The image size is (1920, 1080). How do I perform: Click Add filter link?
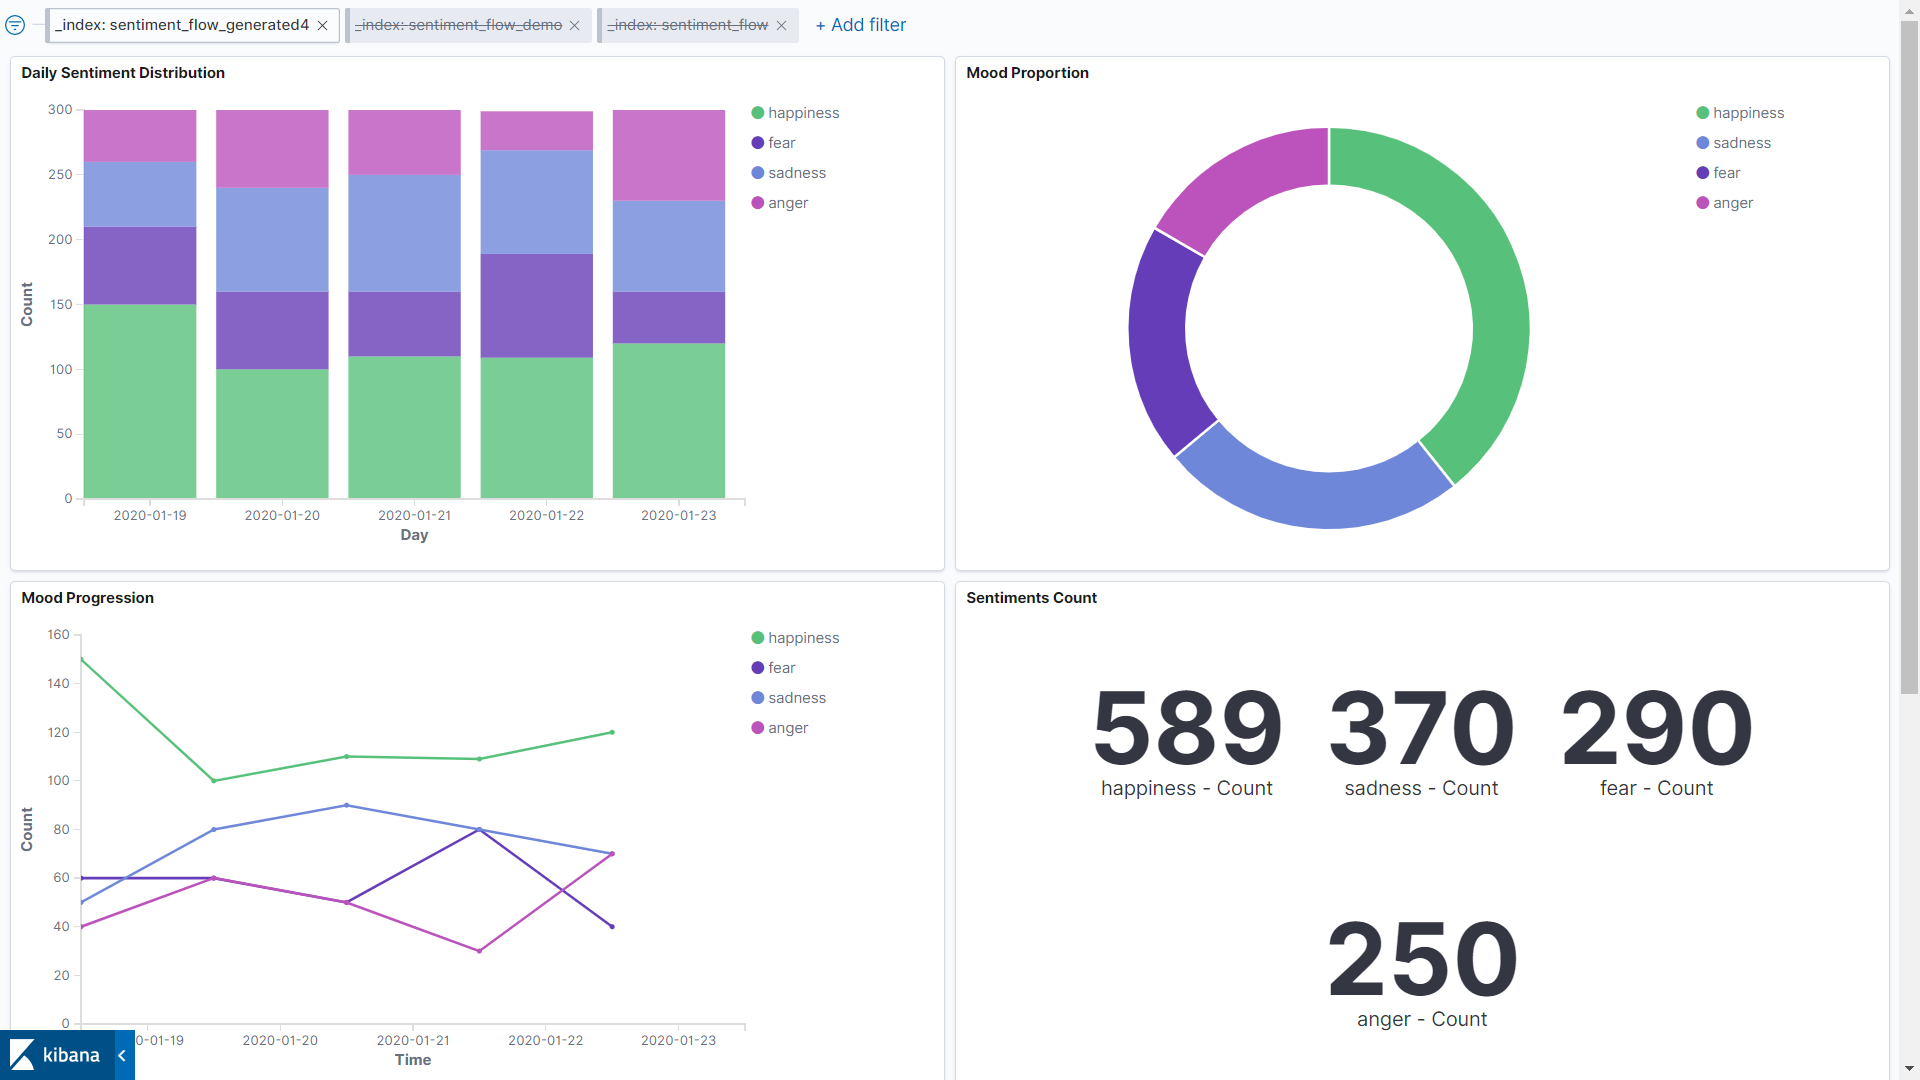coord(860,25)
